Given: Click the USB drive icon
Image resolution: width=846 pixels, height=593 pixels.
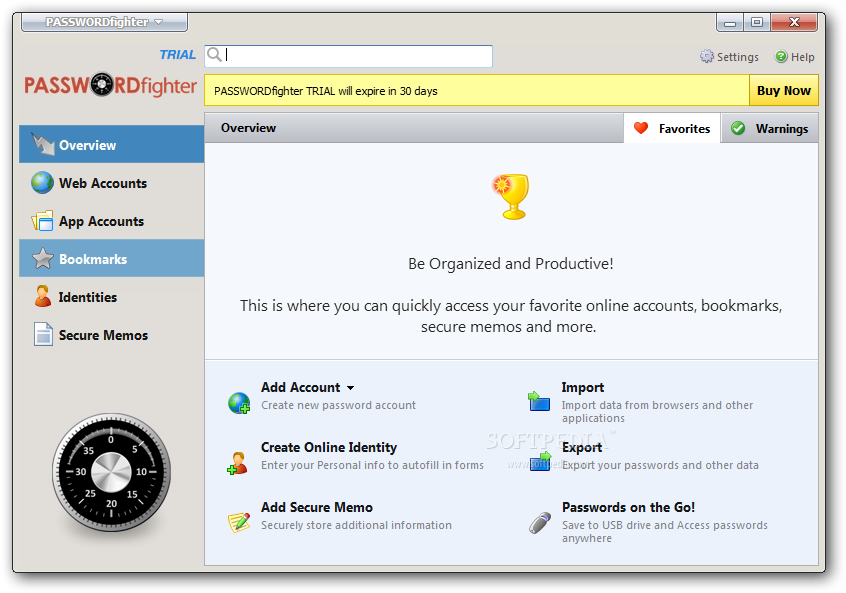Looking at the screenshot, I should (540, 523).
